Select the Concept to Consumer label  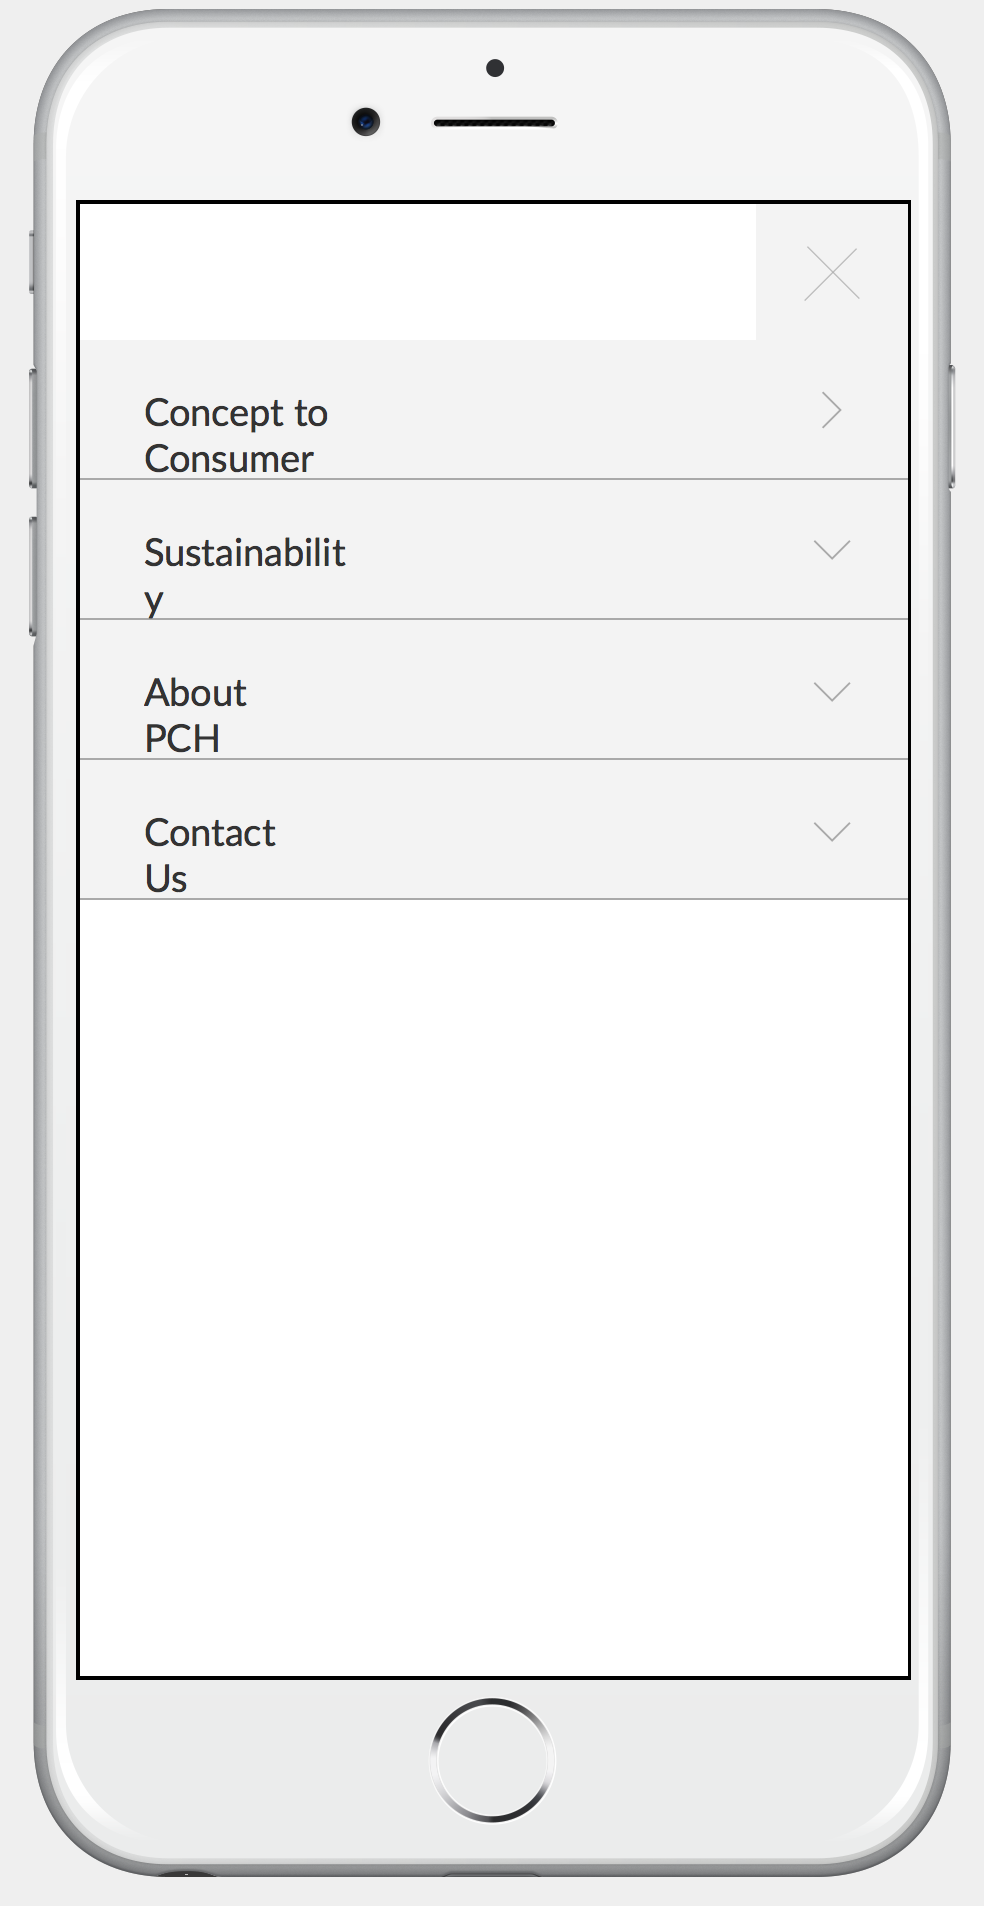pyautogui.click(x=236, y=435)
